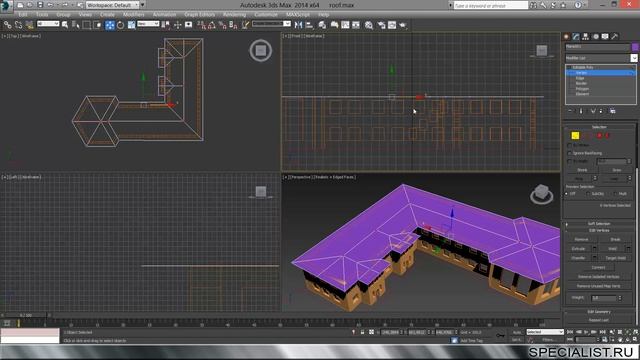Switch to the Display command panel tab
This screenshot has height=360, width=640.
coord(605,37)
